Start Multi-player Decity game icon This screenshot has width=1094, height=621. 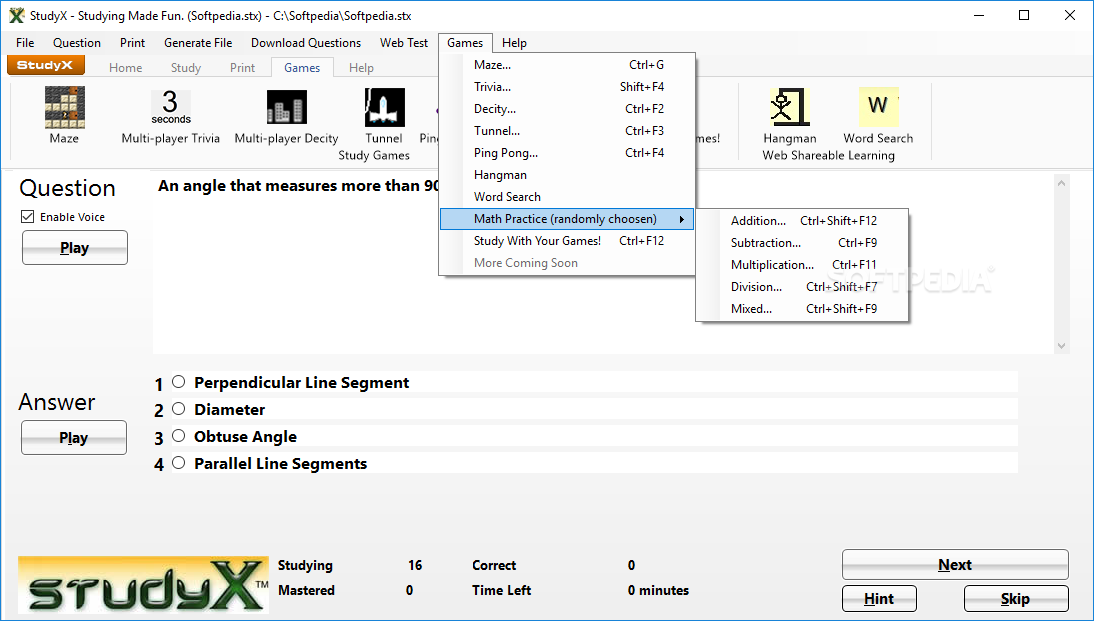pyautogui.click(x=286, y=107)
